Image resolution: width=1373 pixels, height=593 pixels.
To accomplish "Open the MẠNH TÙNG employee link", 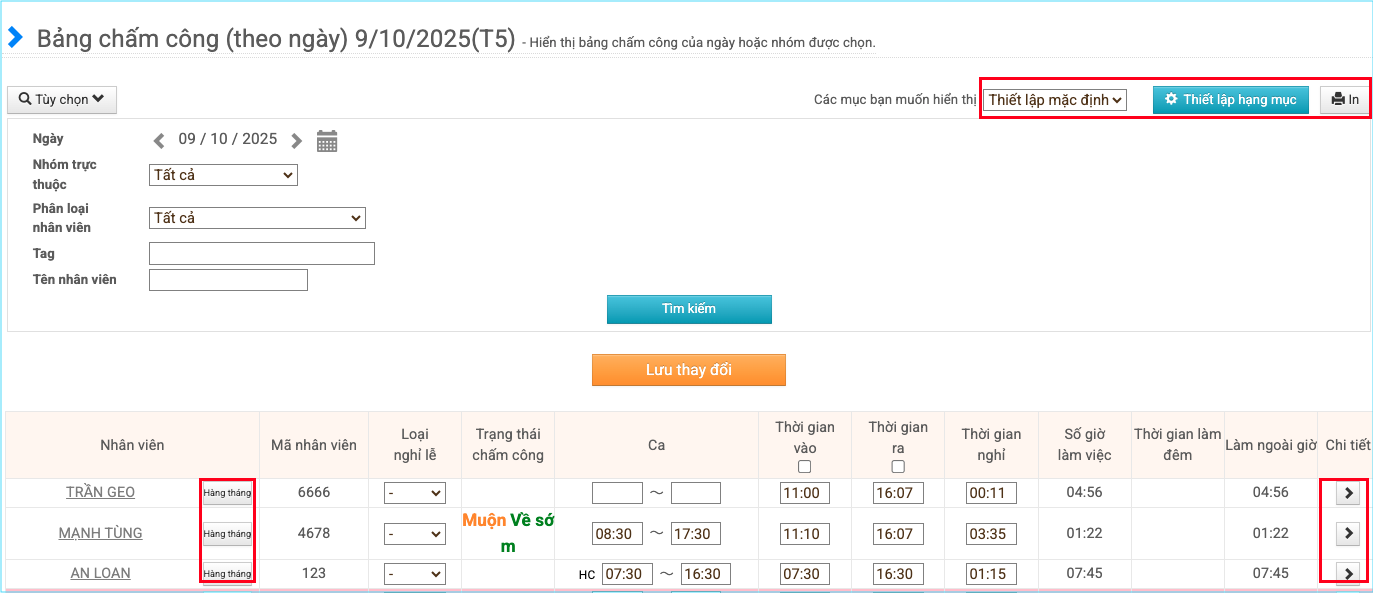I will [100, 533].
